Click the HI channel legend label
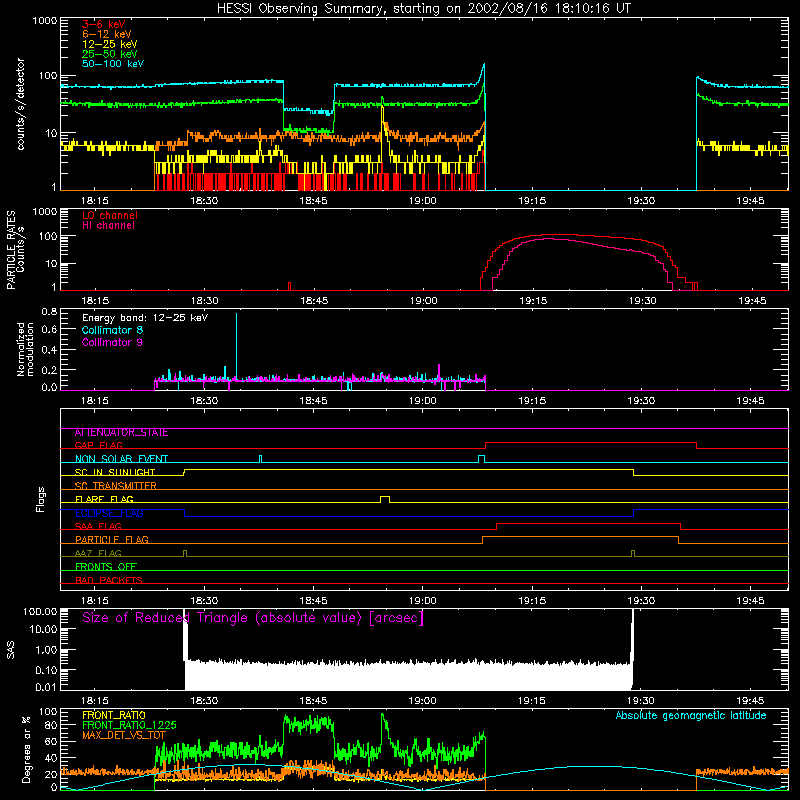Image resolution: width=800 pixels, height=800 pixels. coord(109,225)
